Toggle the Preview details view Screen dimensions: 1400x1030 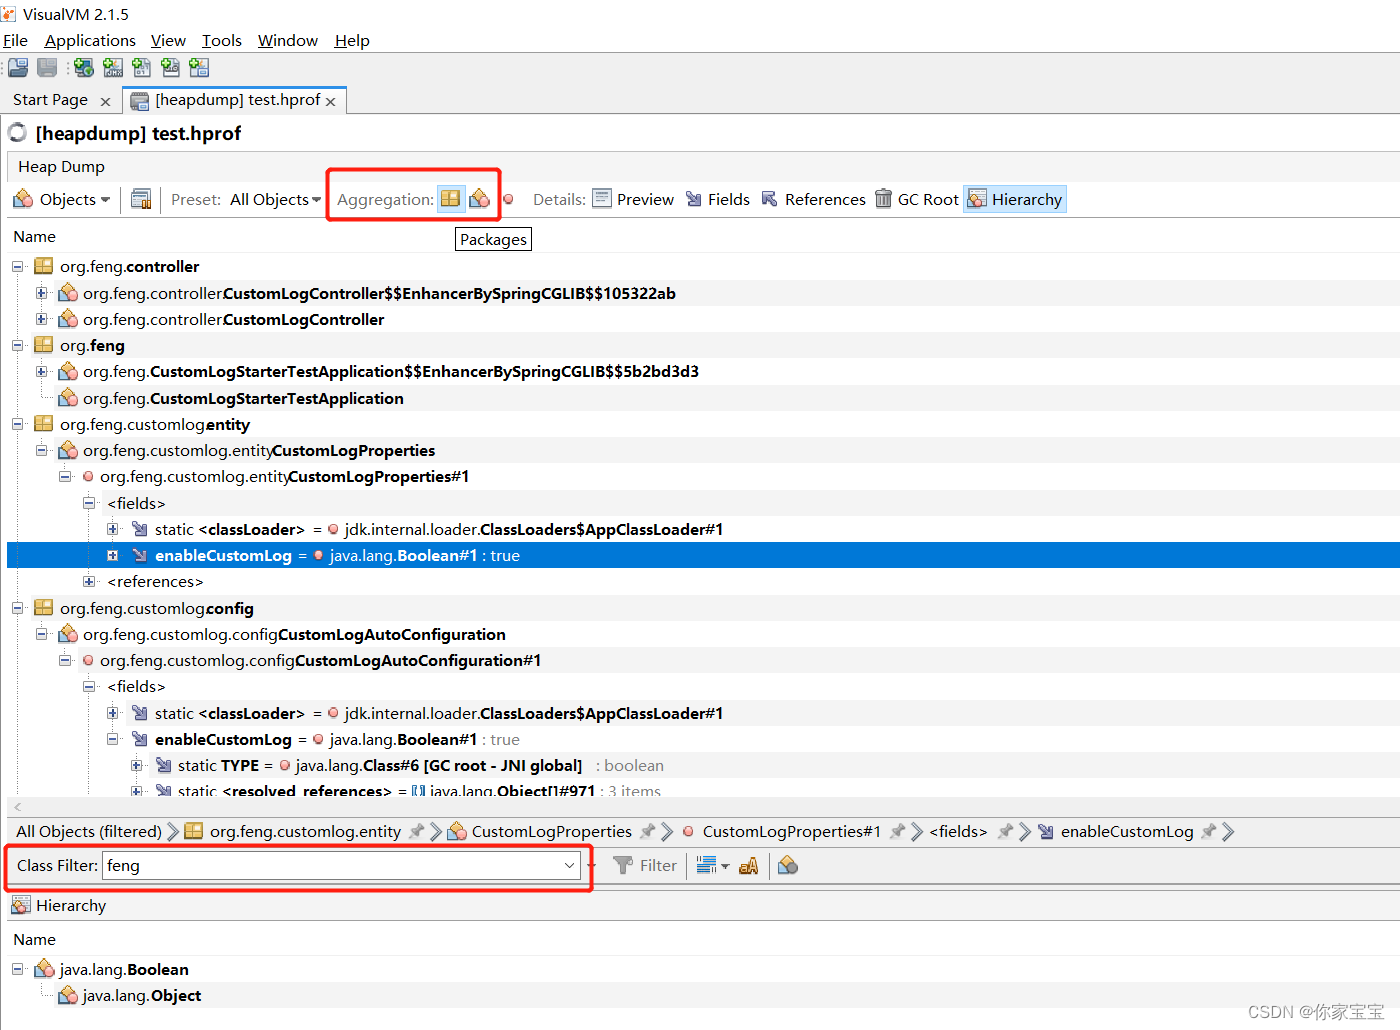point(633,199)
